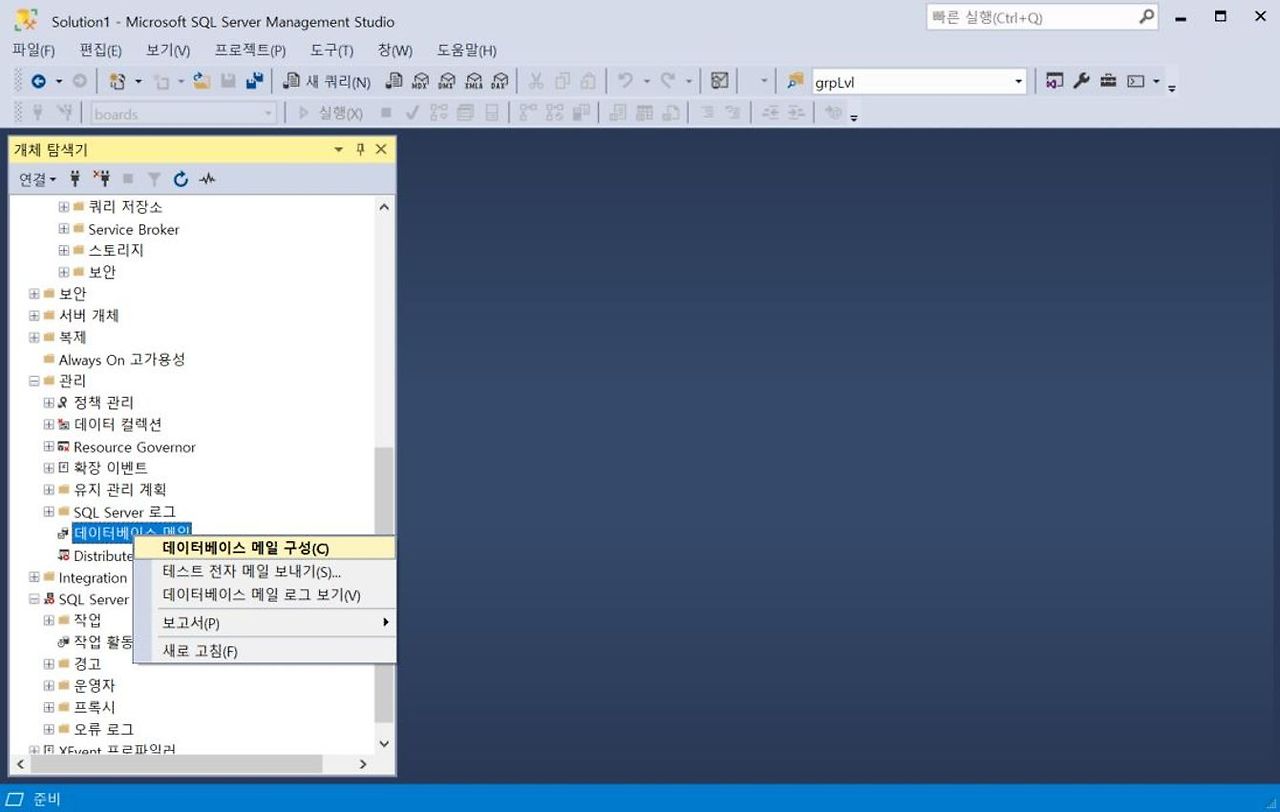Choose 데이터베이스 메일 구성(C) from context menu
Viewport: 1280px width, 812px height.
click(265, 548)
